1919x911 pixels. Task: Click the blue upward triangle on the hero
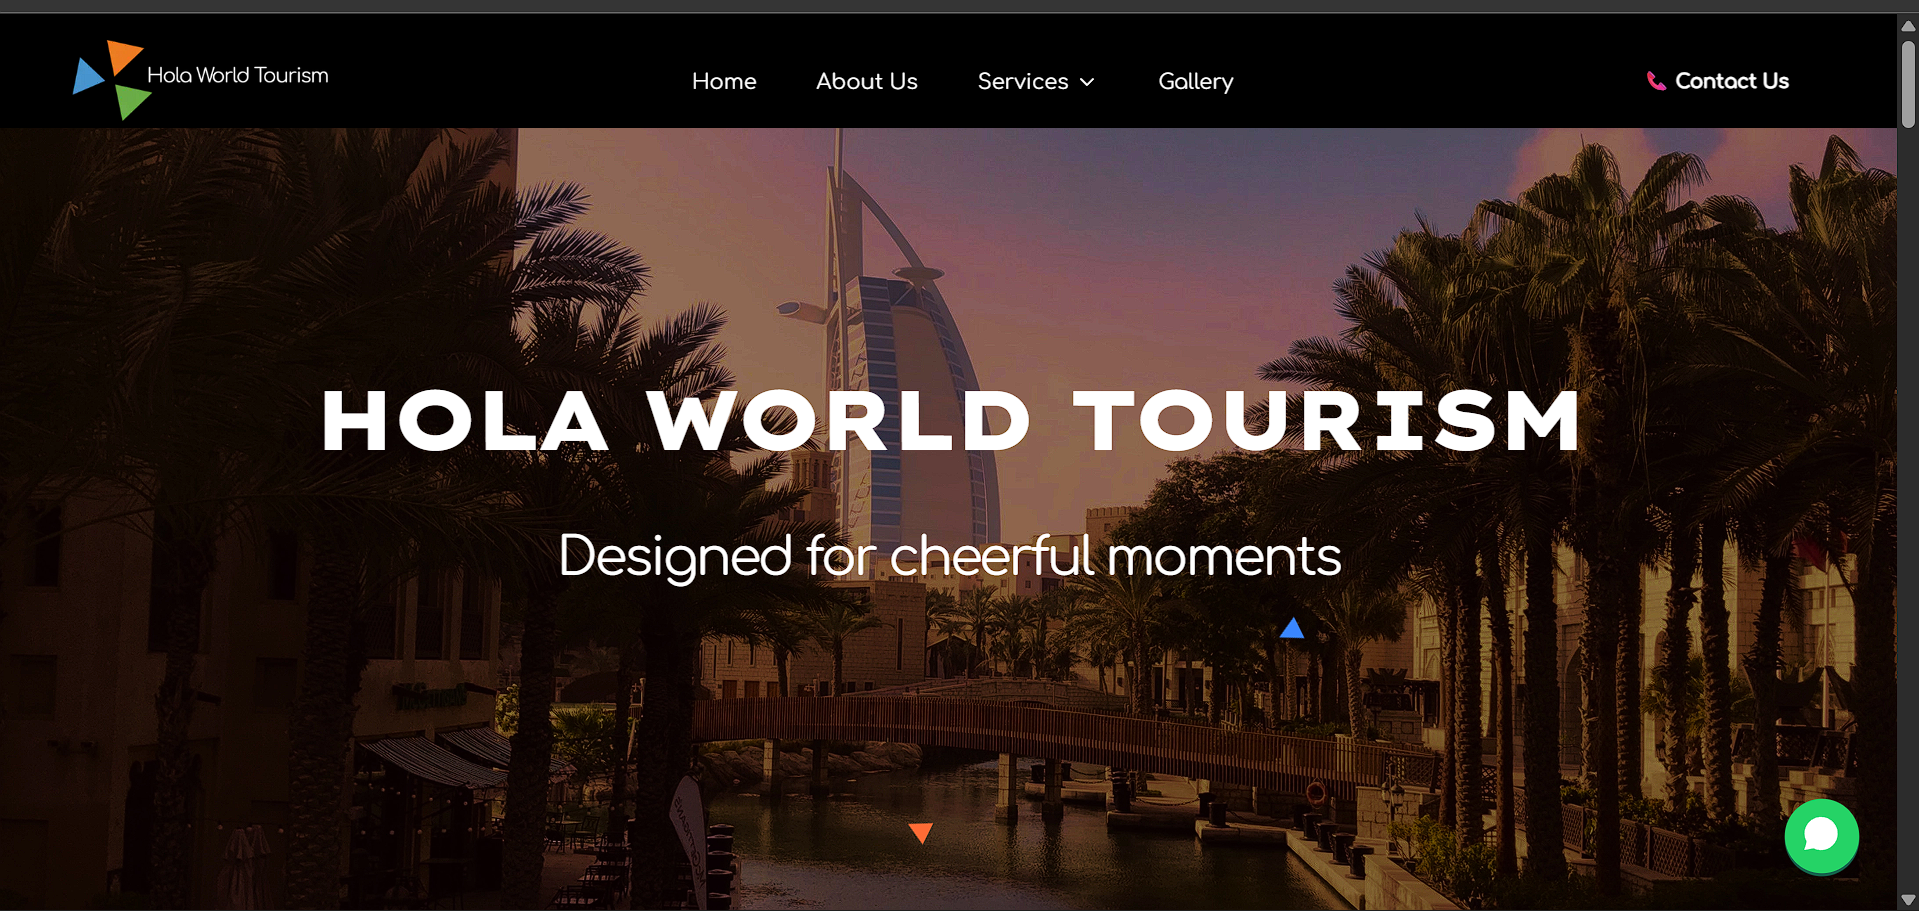point(1292,628)
